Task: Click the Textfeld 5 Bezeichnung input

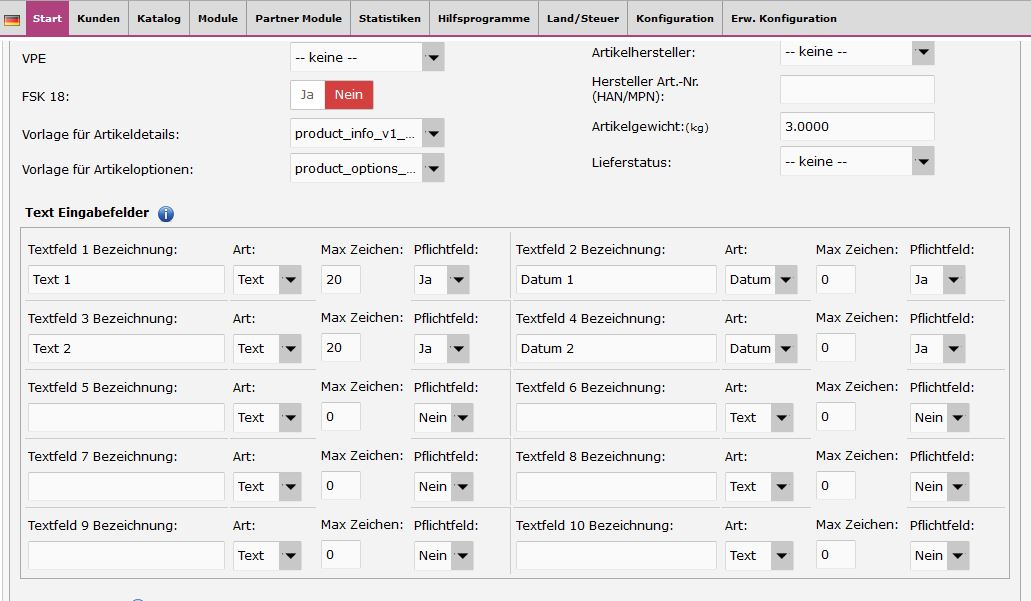Action: 125,417
